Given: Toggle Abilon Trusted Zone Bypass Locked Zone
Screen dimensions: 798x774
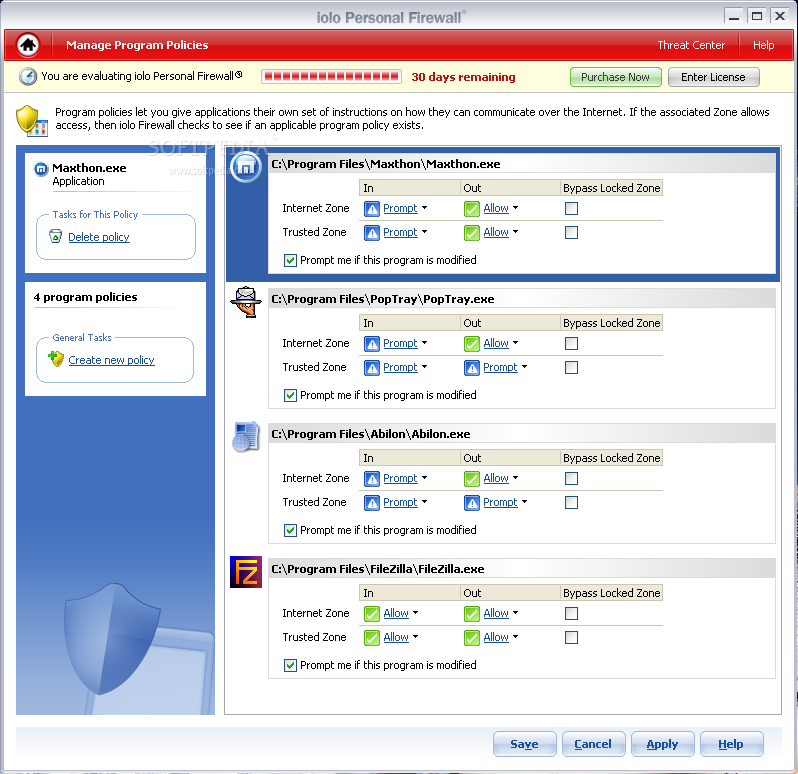Looking at the screenshot, I should (x=572, y=502).
